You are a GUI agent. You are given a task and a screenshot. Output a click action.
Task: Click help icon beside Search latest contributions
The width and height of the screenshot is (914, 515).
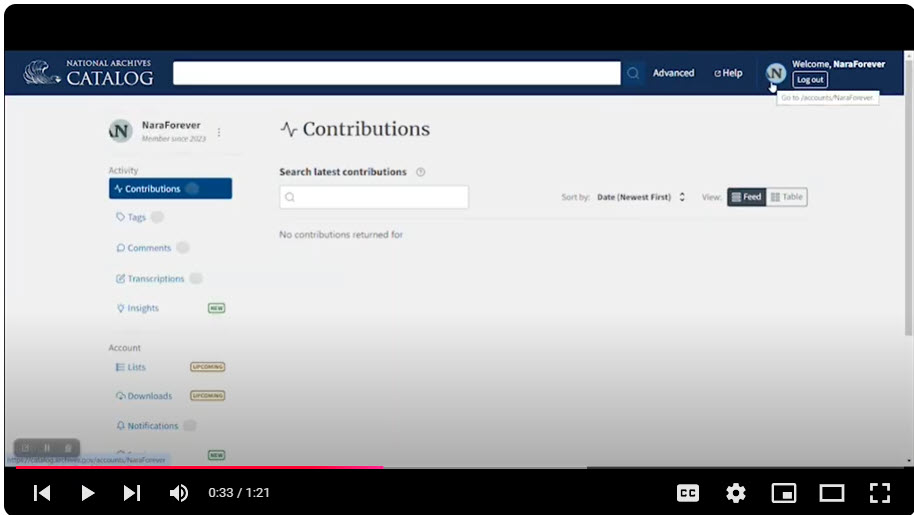click(x=421, y=172)
